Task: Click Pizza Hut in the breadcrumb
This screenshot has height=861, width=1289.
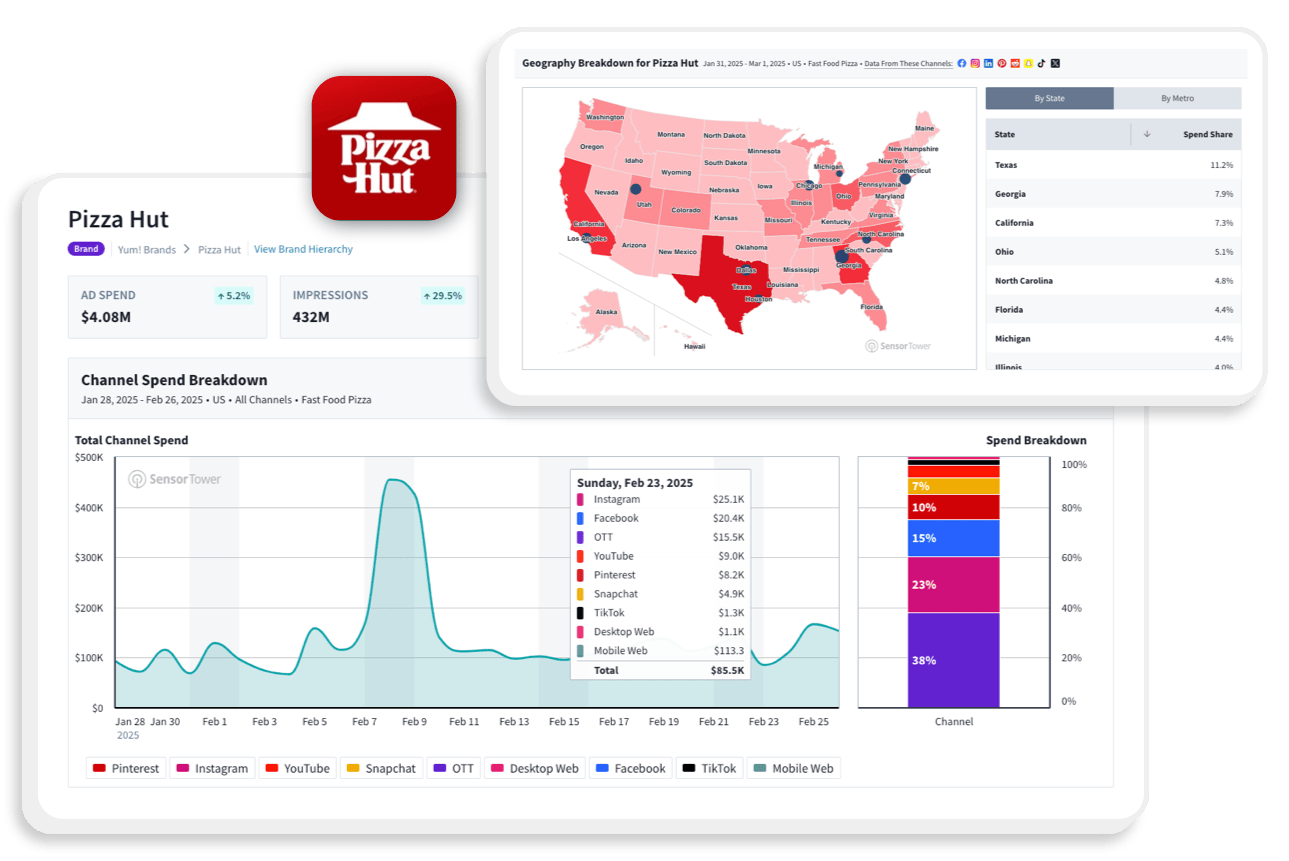Action: click(x=219, y=249)
